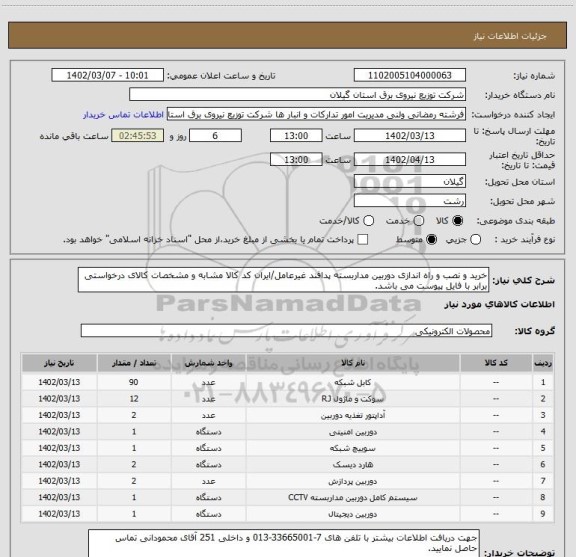This screenshot has height=557, width=576.
Task: Click the شماره نیاز field 1102005104000063
Action: pos(410,75)
